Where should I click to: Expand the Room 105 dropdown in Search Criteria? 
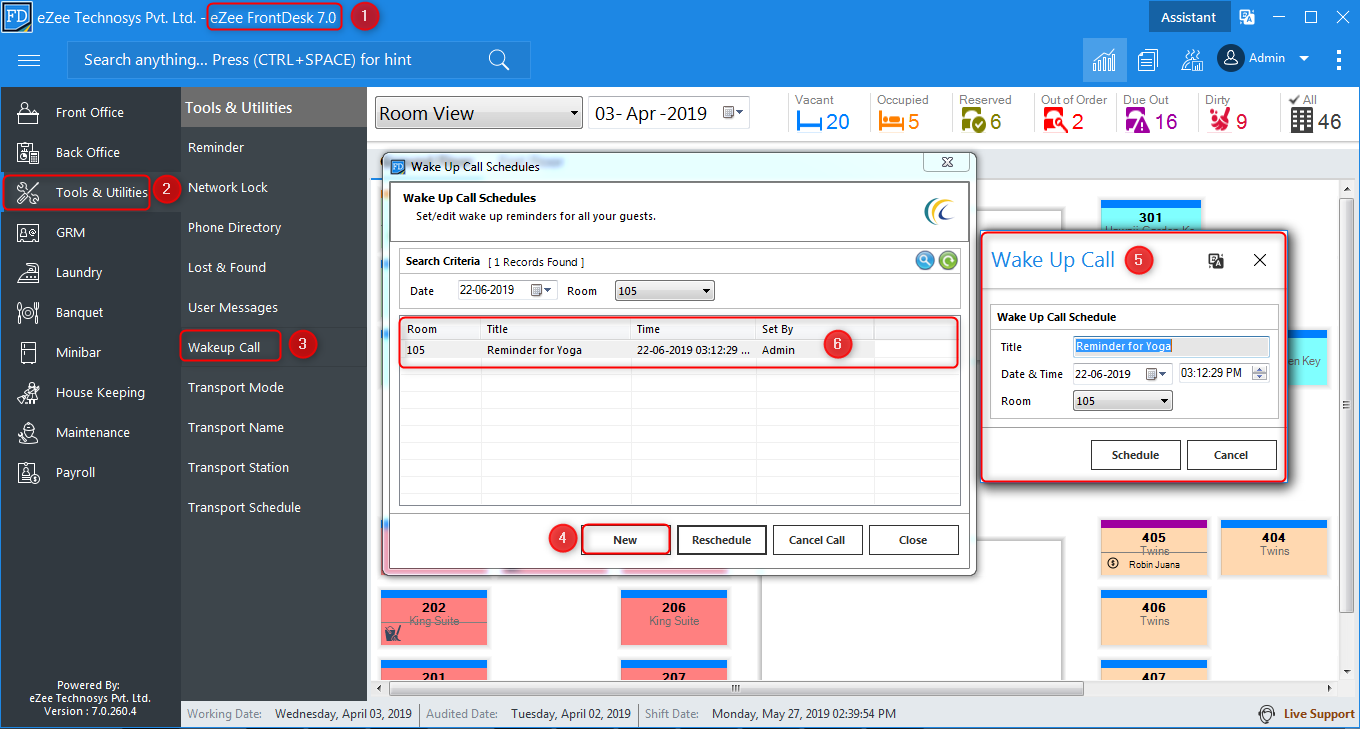tap(706, 291)
